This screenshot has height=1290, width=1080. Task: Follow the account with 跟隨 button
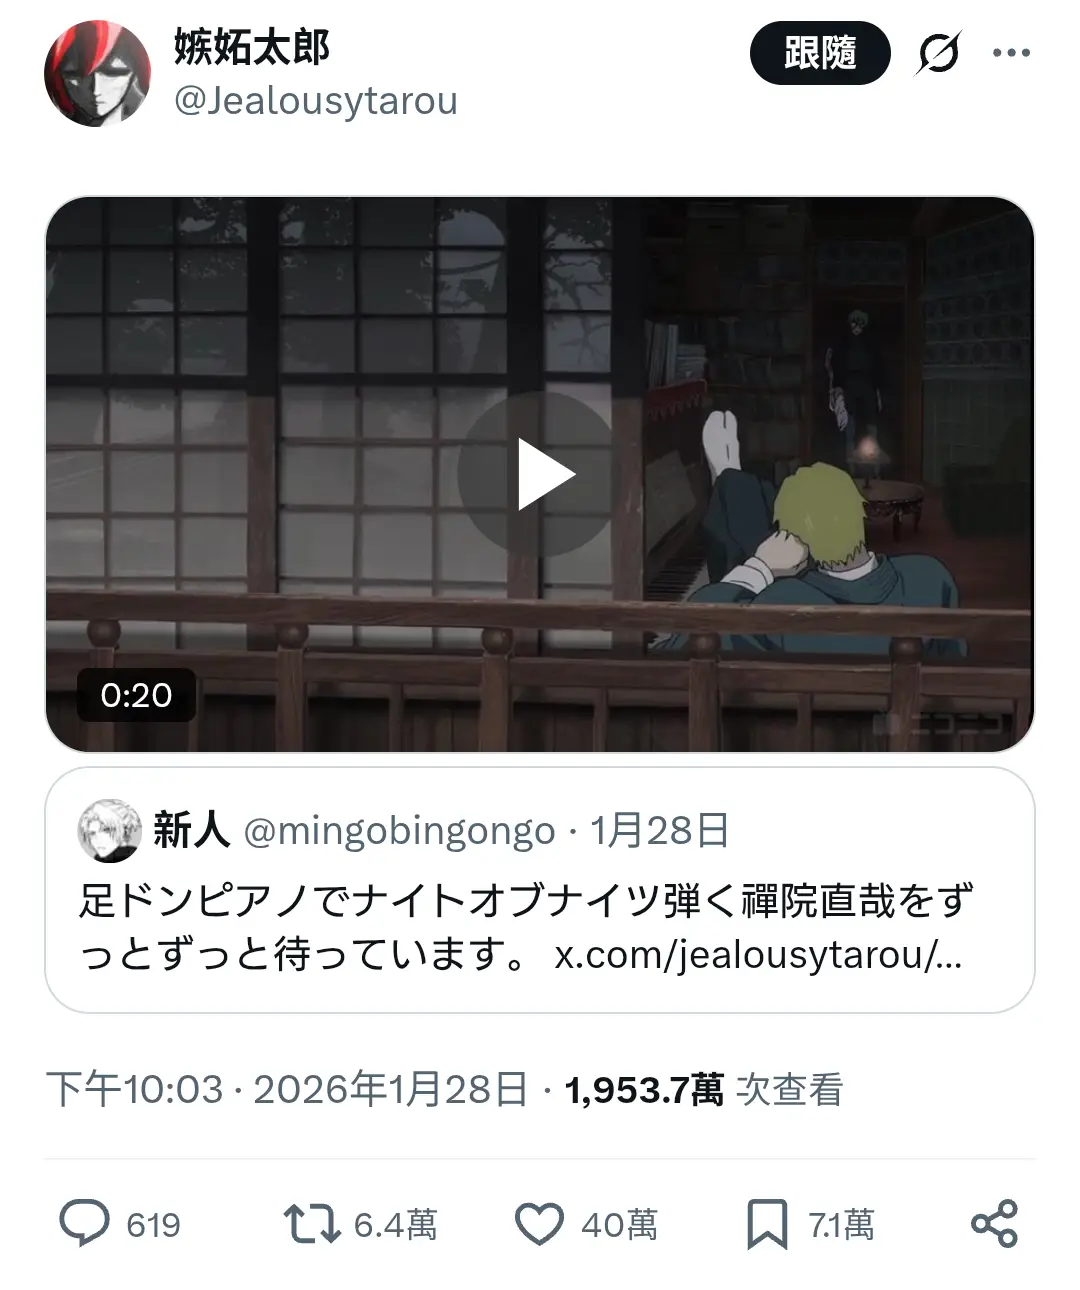click(x=820, y=53)
